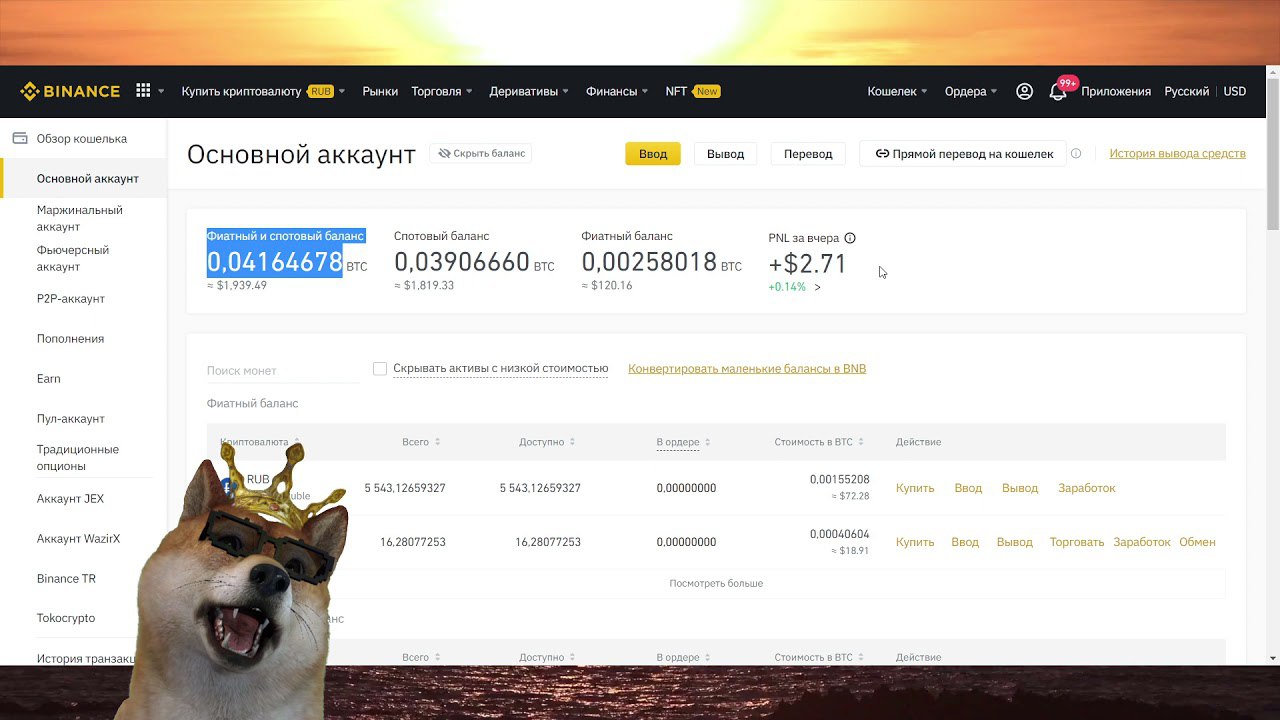Sort top table by Всего column

tap(437, 442)
